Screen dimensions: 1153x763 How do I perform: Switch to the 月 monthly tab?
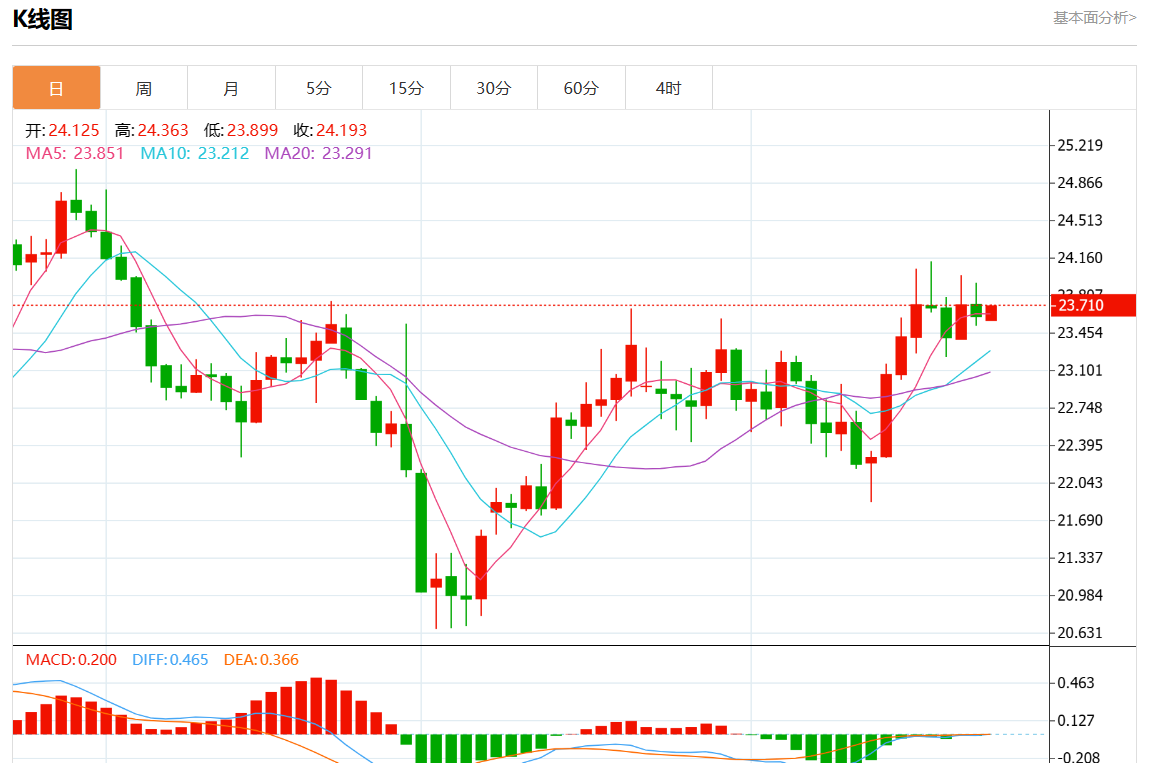232,88
